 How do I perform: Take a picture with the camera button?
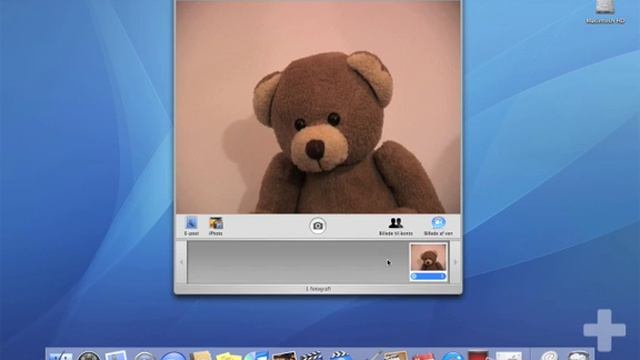click(x=318, y=226)
